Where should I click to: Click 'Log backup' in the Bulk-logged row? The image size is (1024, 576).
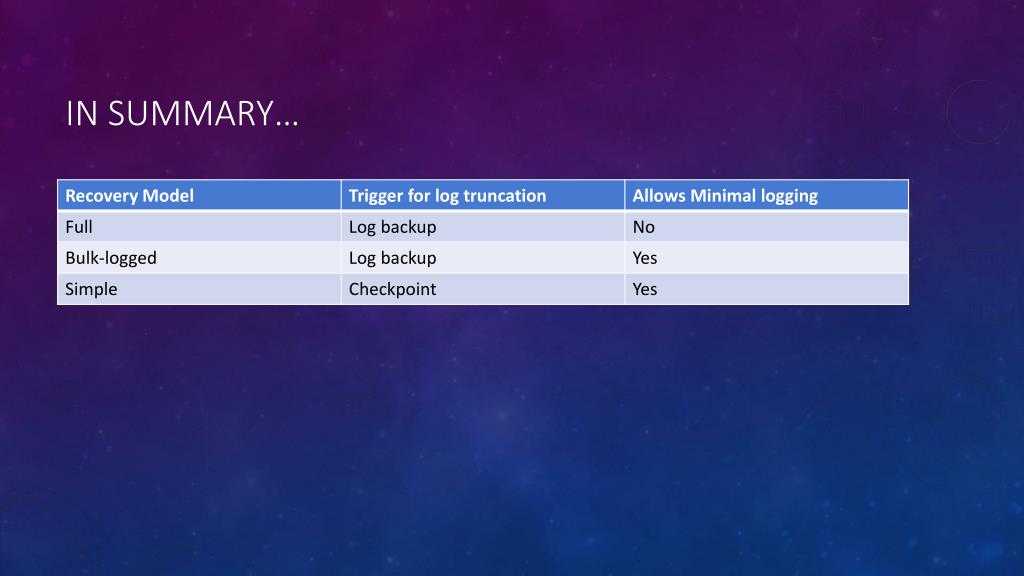click(483, 258)
